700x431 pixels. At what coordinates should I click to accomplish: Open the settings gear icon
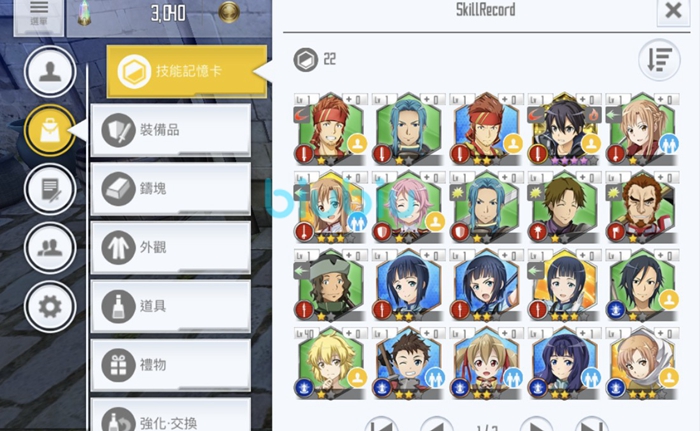[50, 306]
